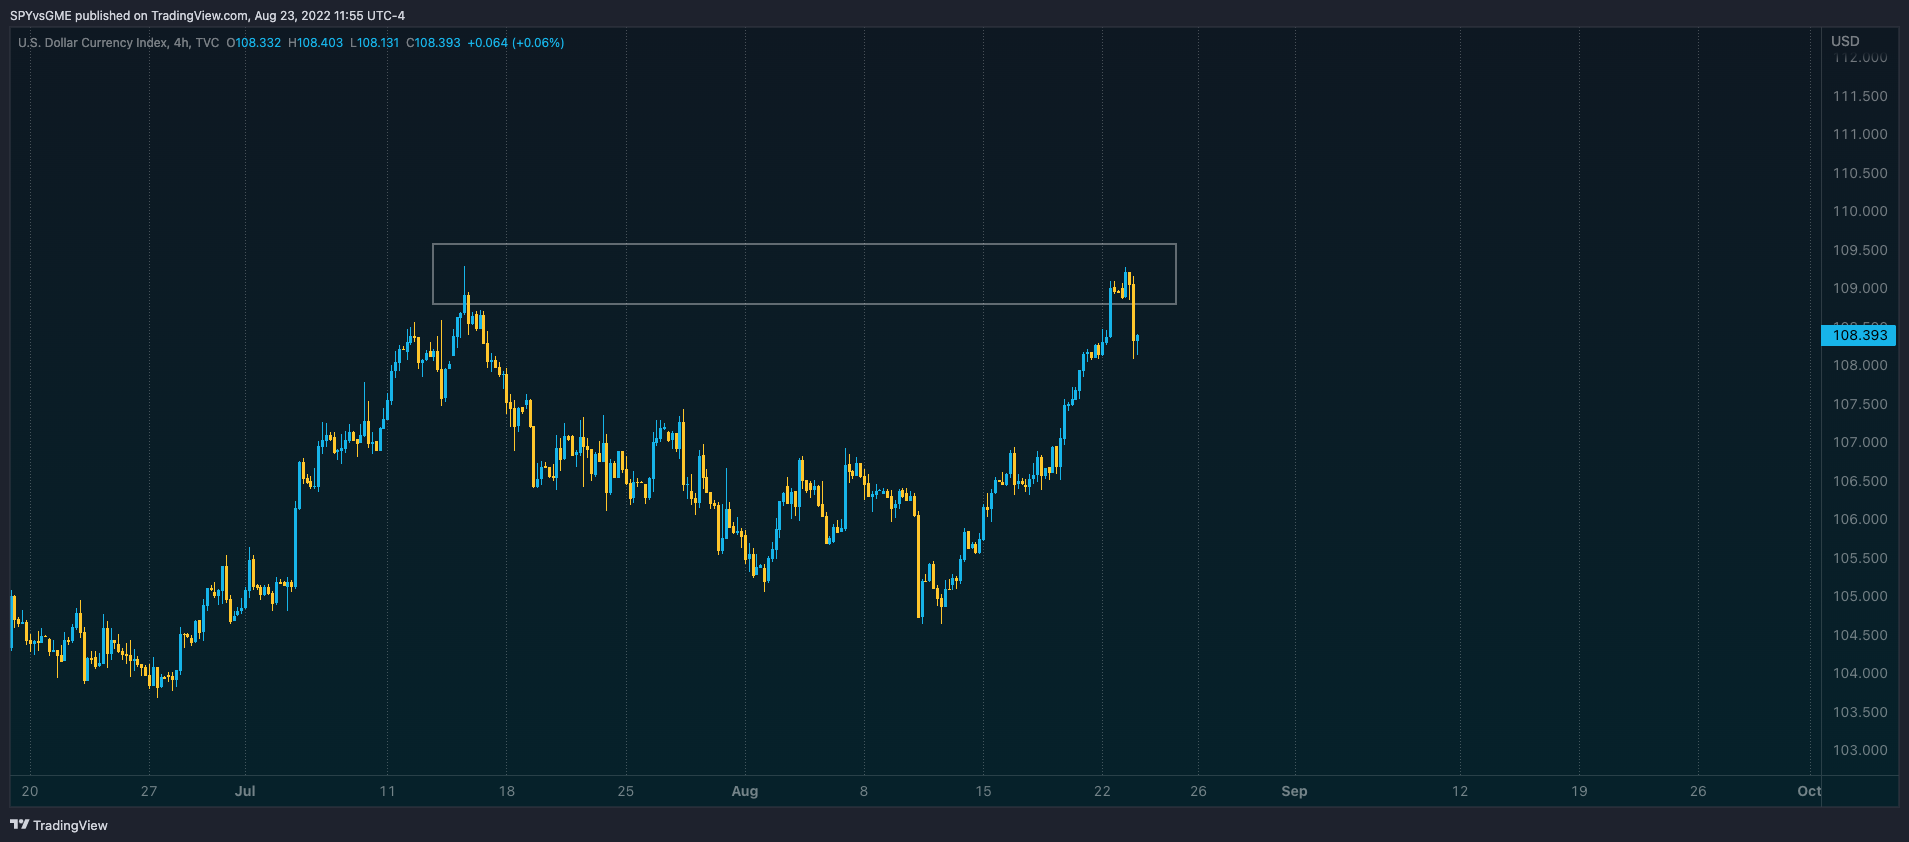Click the 105.000 price axis label
Viewport: 1909px width, 842px height.
coord(1860,596)
